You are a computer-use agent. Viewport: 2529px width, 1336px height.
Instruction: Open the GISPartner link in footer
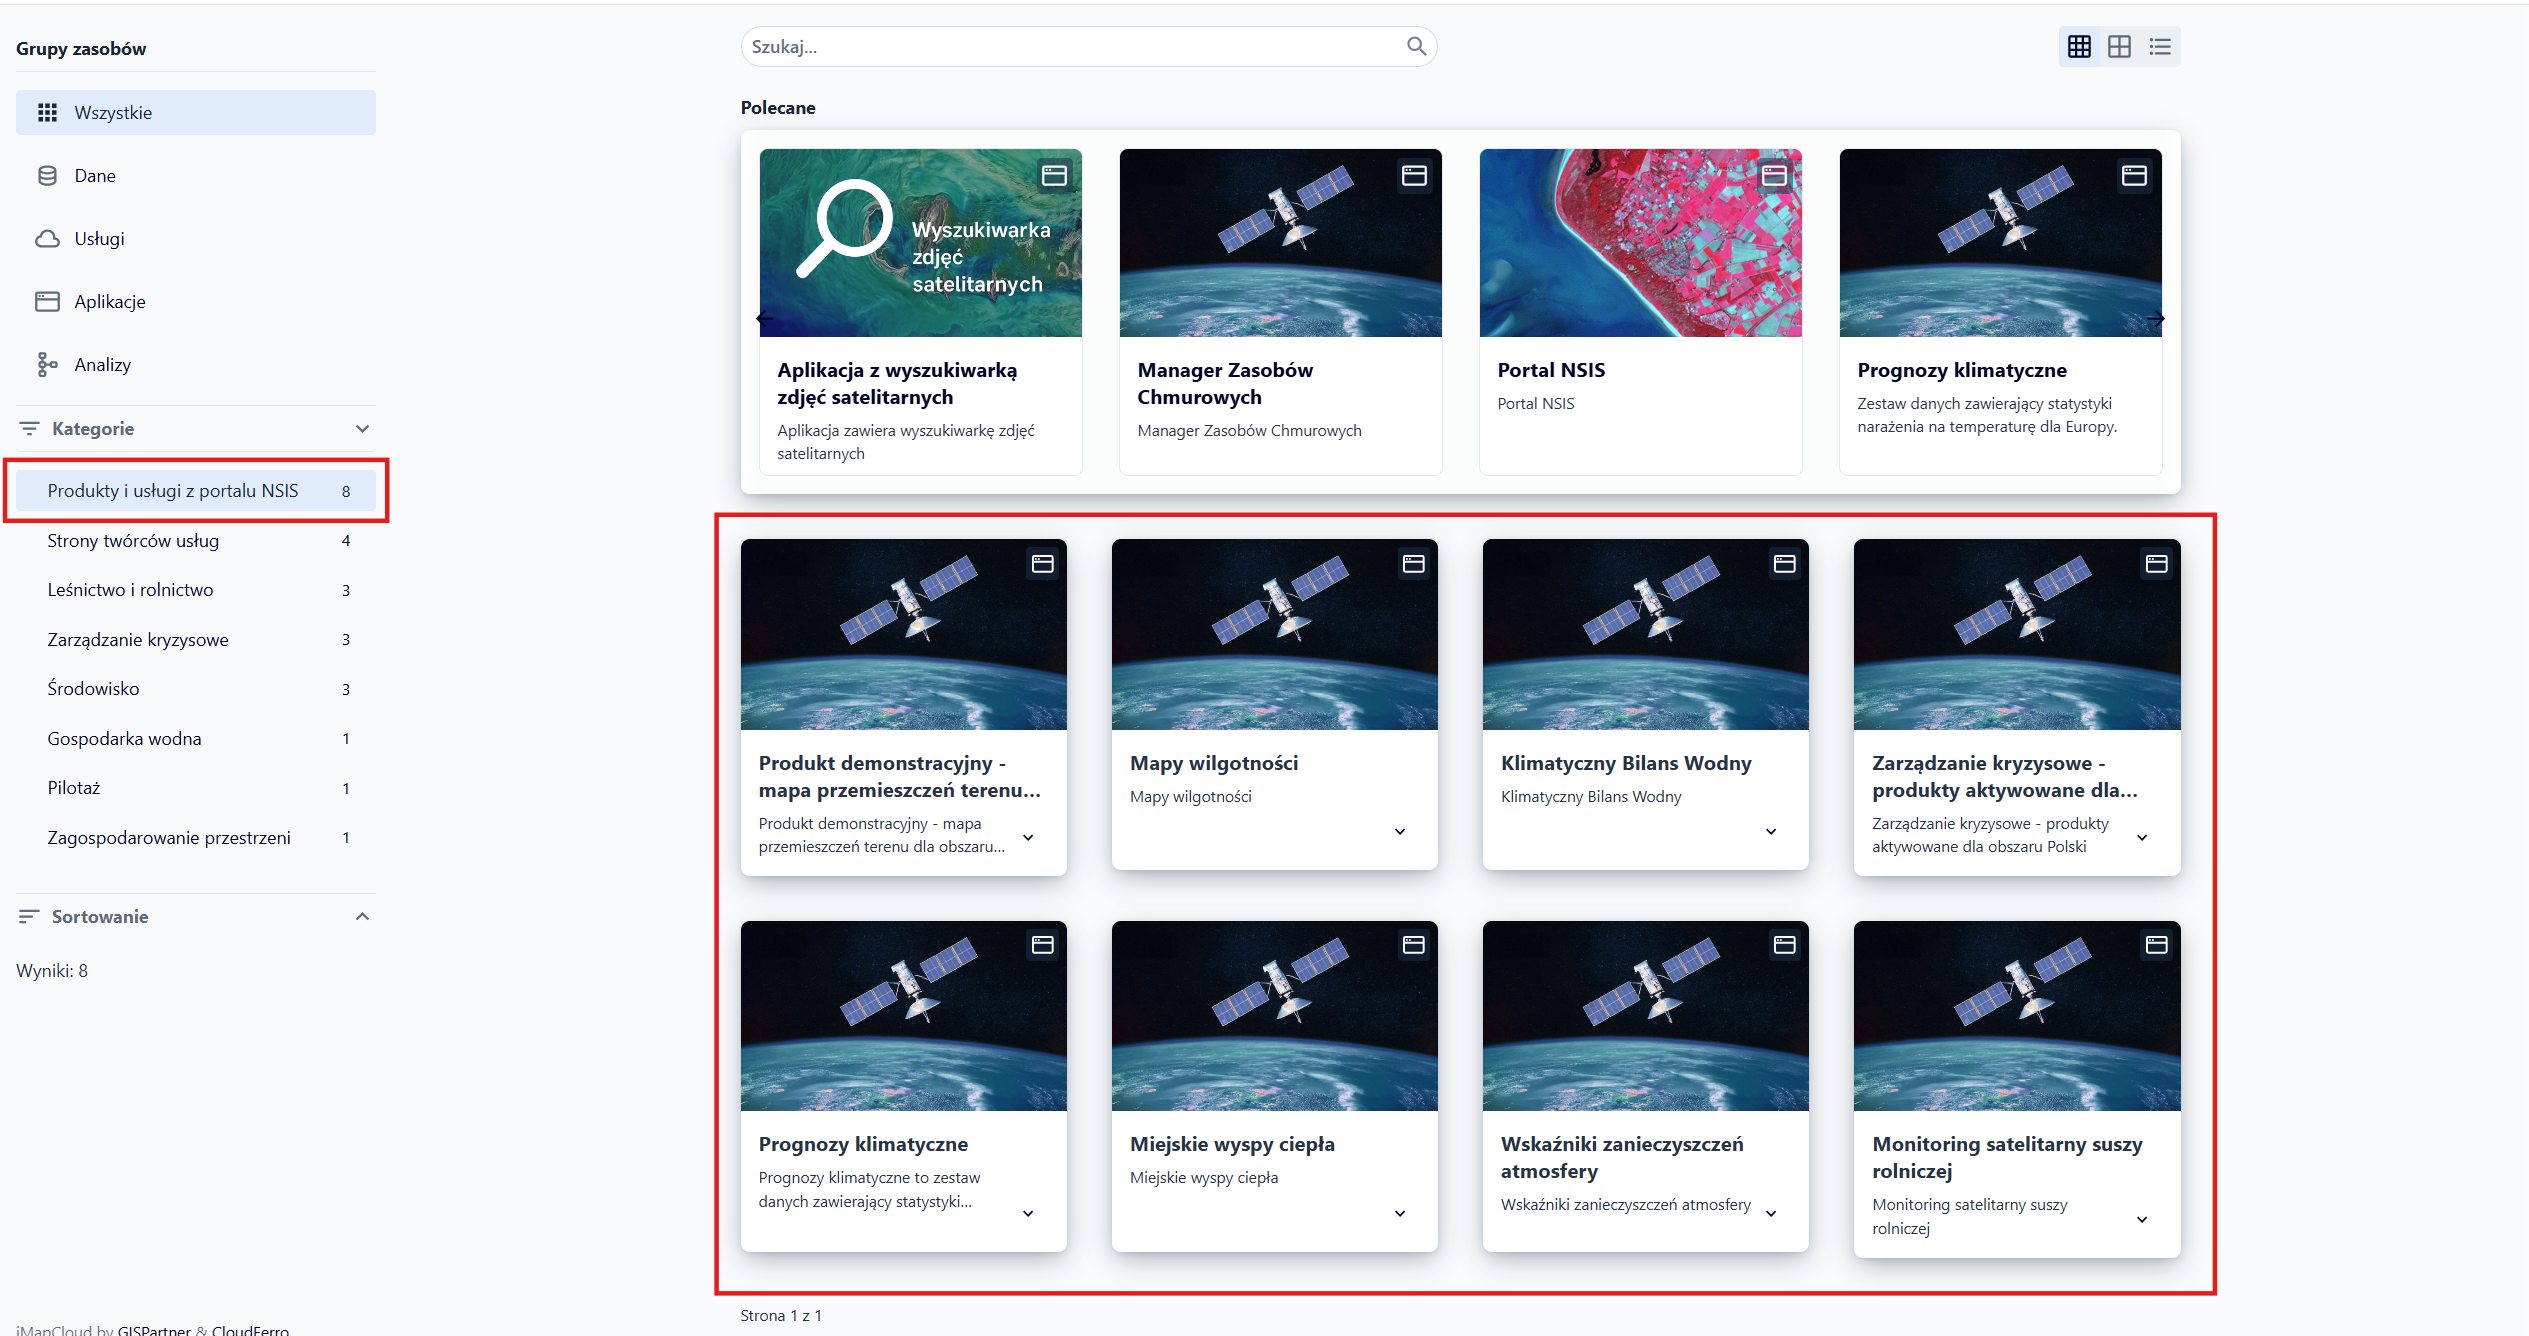(x=154, y=1330)
